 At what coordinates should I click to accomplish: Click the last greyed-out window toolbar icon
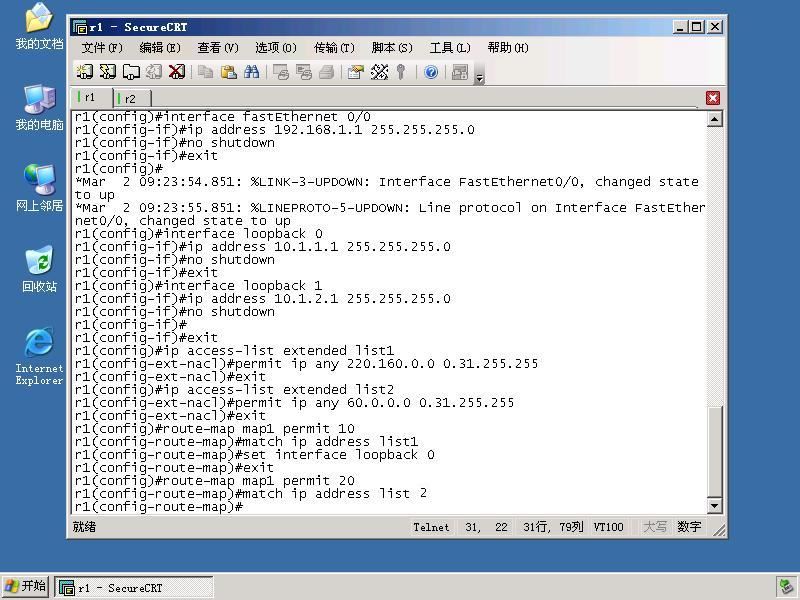(460, 72)
